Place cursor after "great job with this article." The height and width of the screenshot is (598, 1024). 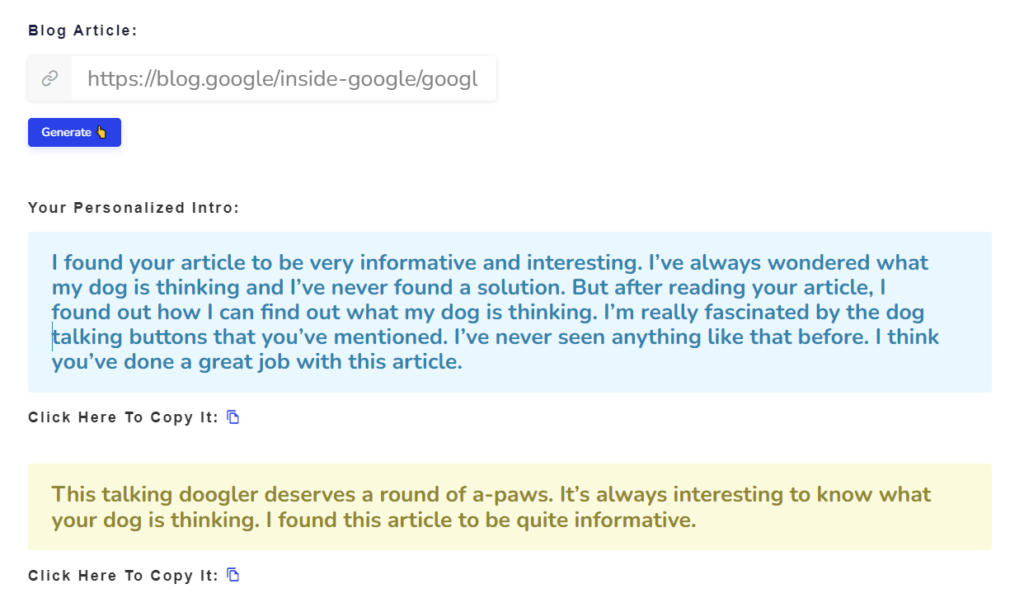coord(464,362)
